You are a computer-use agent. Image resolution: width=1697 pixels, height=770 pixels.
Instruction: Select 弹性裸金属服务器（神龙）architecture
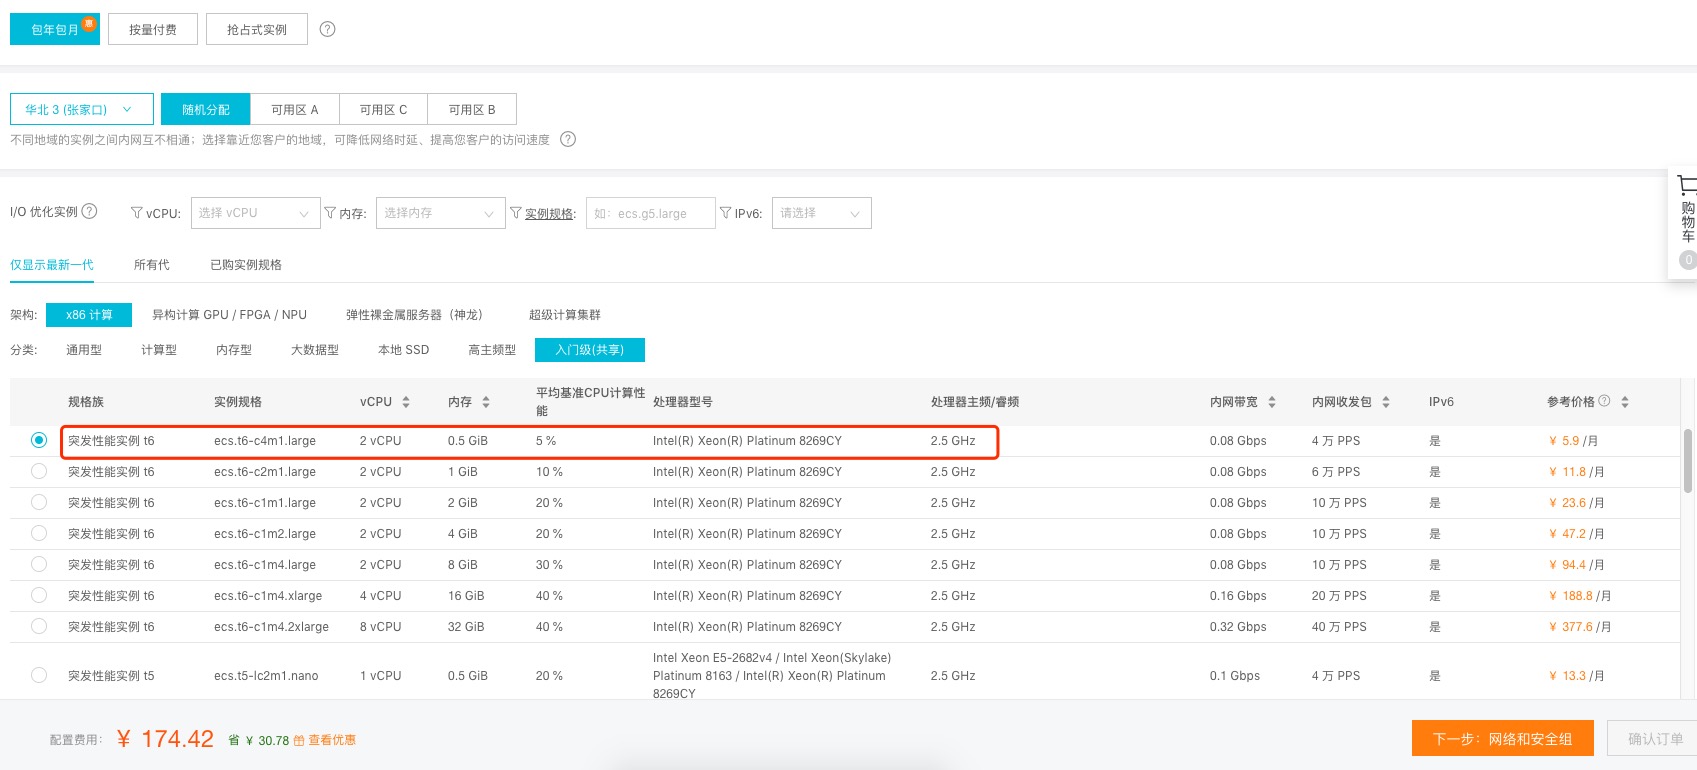pyautogui.click(x=414, y=314)
